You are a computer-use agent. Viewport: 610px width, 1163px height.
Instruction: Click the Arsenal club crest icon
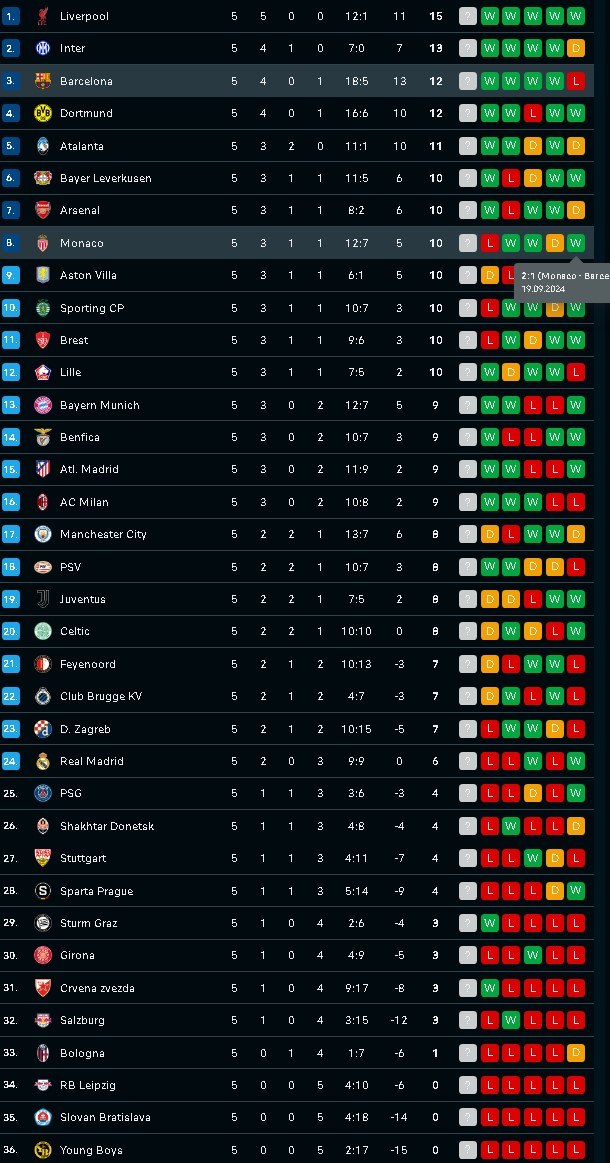[43, 211]
